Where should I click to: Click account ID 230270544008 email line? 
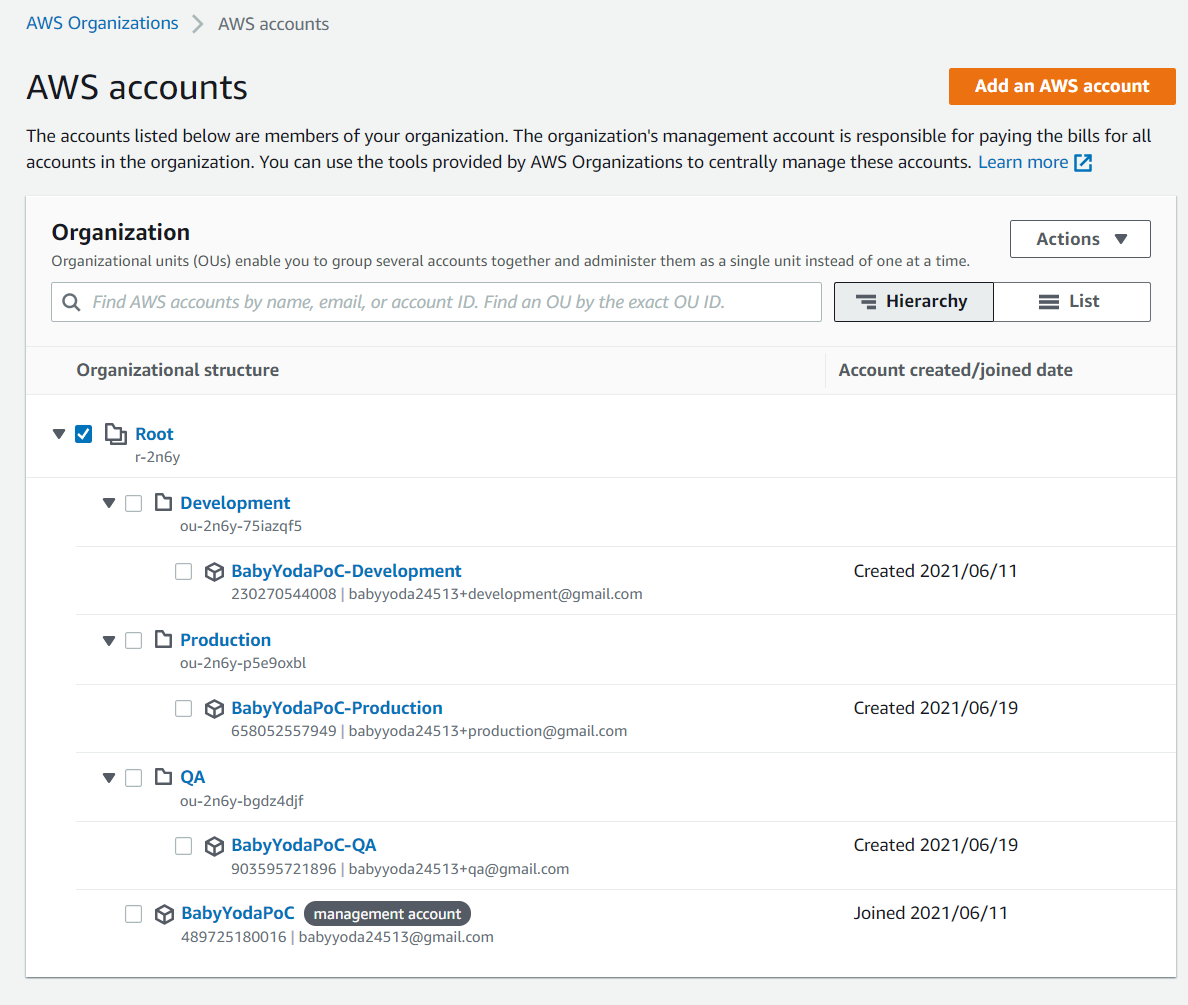click(436, 594)
